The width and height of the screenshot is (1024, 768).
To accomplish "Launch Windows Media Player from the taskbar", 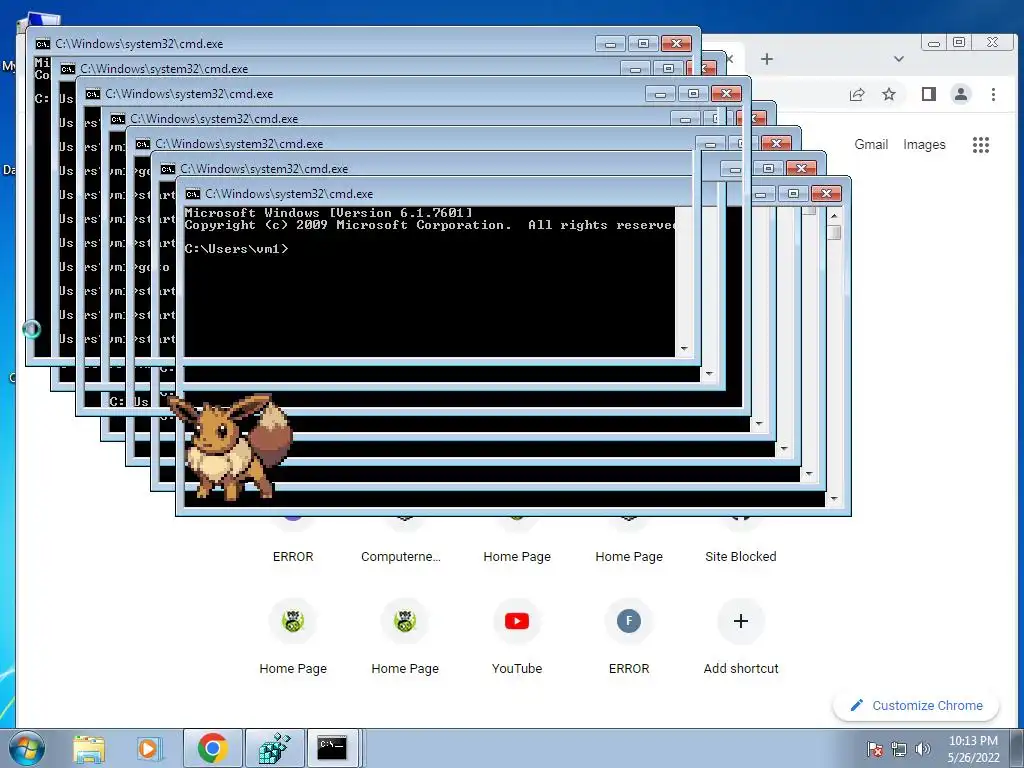I will pyautogui.click(x=149, y=748).
